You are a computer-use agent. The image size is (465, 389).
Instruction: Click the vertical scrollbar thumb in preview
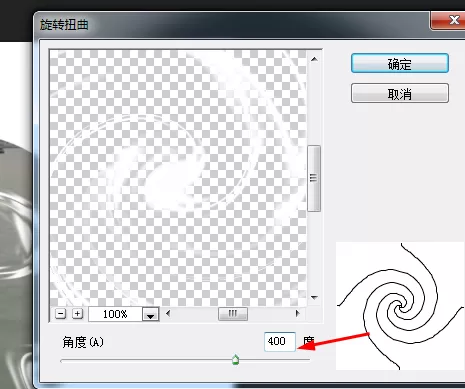314,178
